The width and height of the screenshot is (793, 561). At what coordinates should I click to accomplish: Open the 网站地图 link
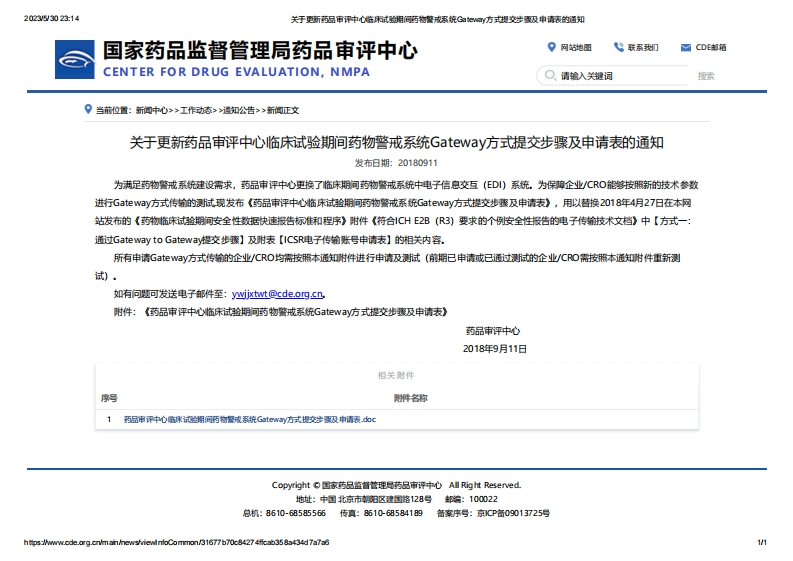[576, 47]
